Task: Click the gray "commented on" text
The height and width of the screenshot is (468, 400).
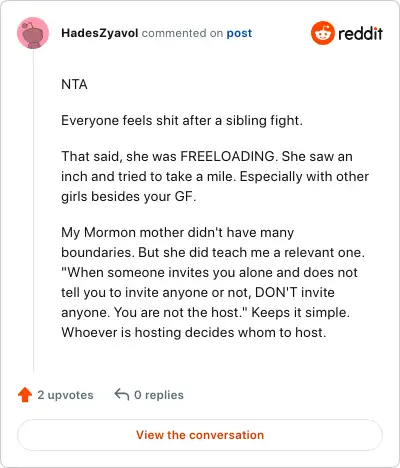Action: pyautogui.click(x=182, y=33)
